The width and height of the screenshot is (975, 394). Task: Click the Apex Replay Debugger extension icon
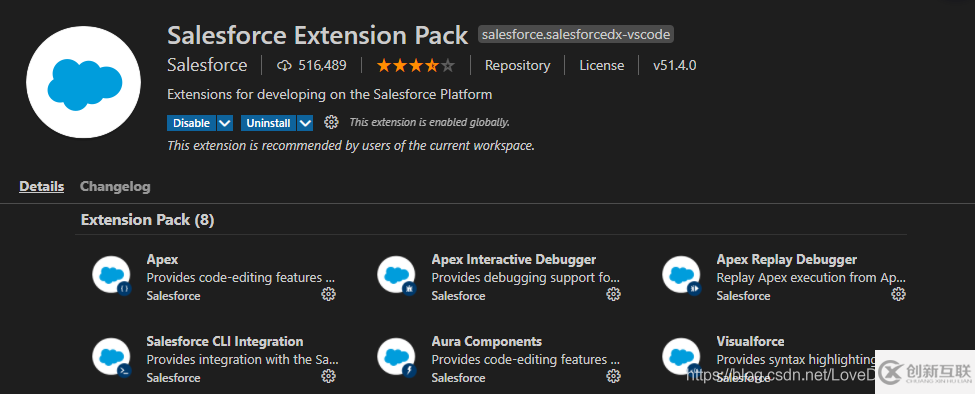click(682, 275)
